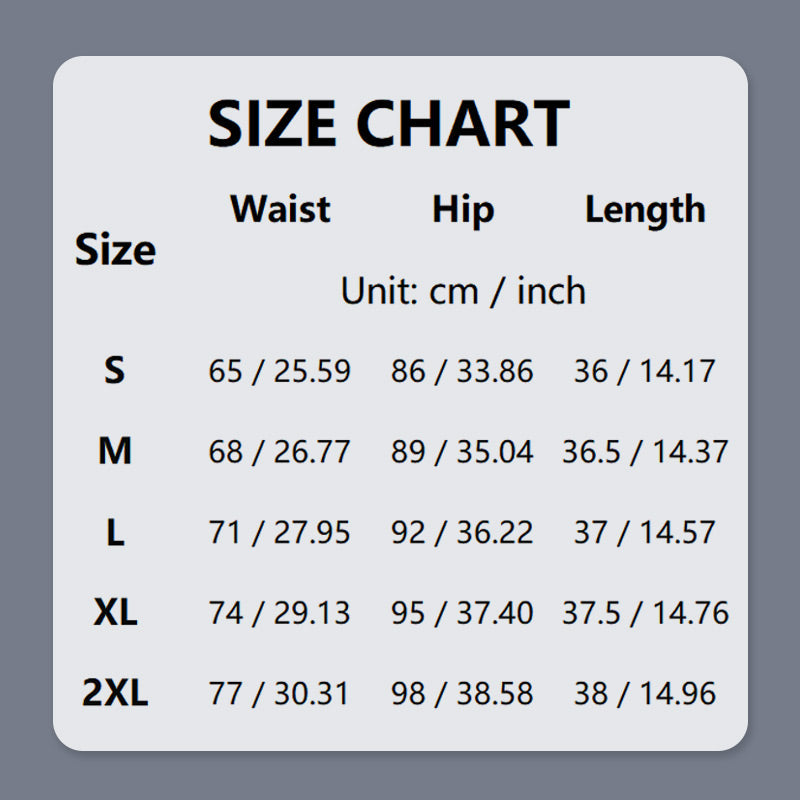Click the Size row header label
Image resolution: width=800 pixels, height=800 pixels.
115,250
